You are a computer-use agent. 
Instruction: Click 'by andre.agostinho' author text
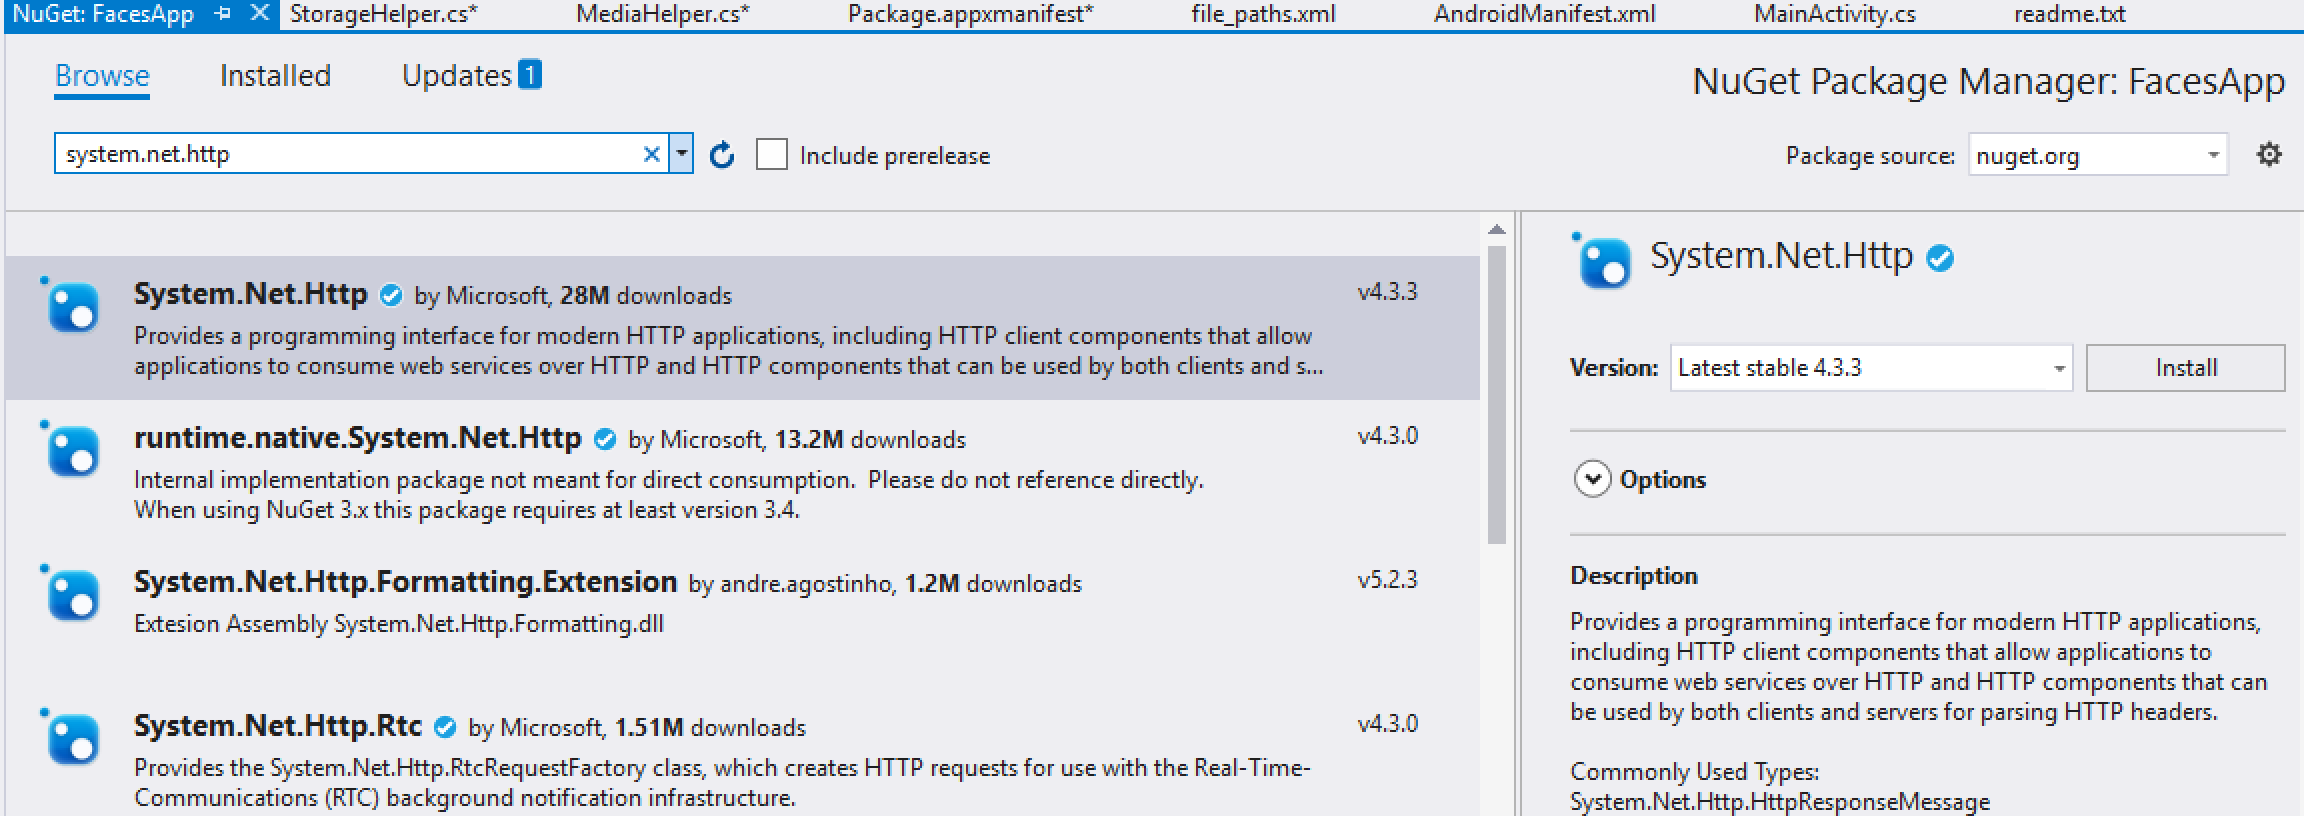click(791, 584)
